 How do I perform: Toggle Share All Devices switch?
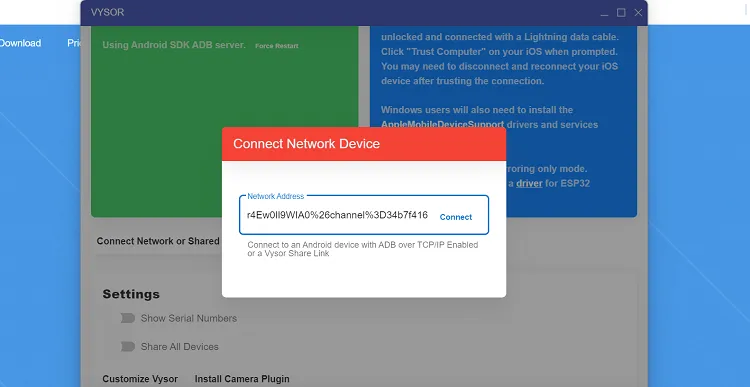(128, 346)
